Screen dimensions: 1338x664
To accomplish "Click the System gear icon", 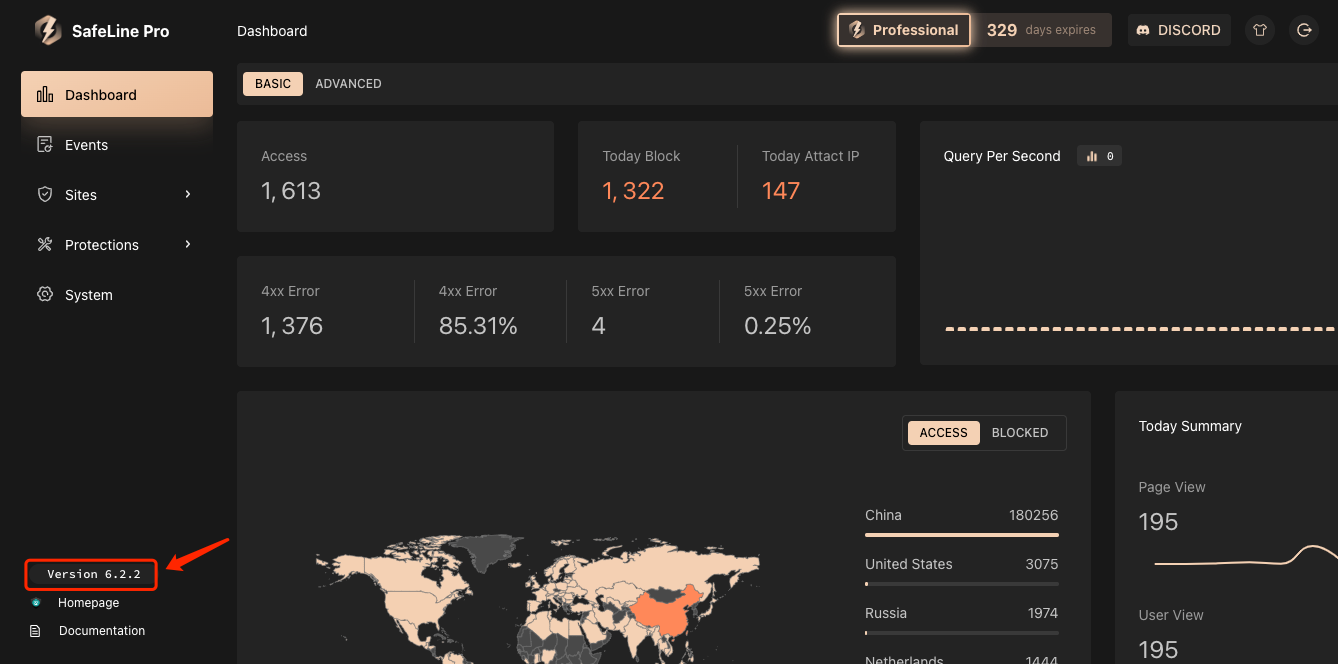I will pyautogui.click(x=45, y=295).
